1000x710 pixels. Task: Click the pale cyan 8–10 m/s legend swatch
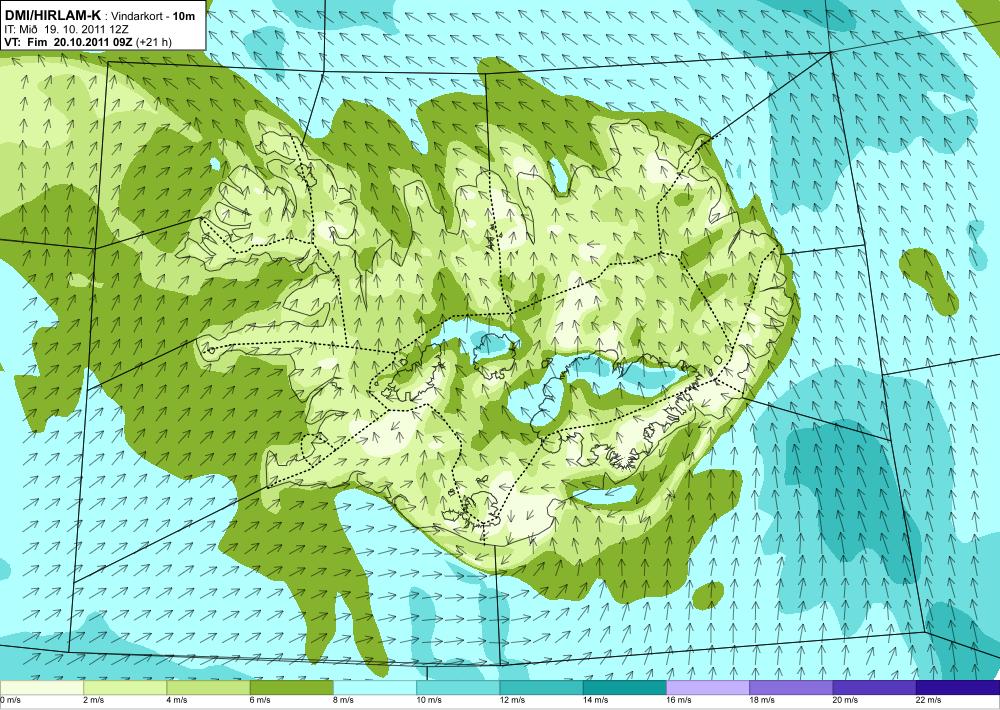tap(374, 688)
